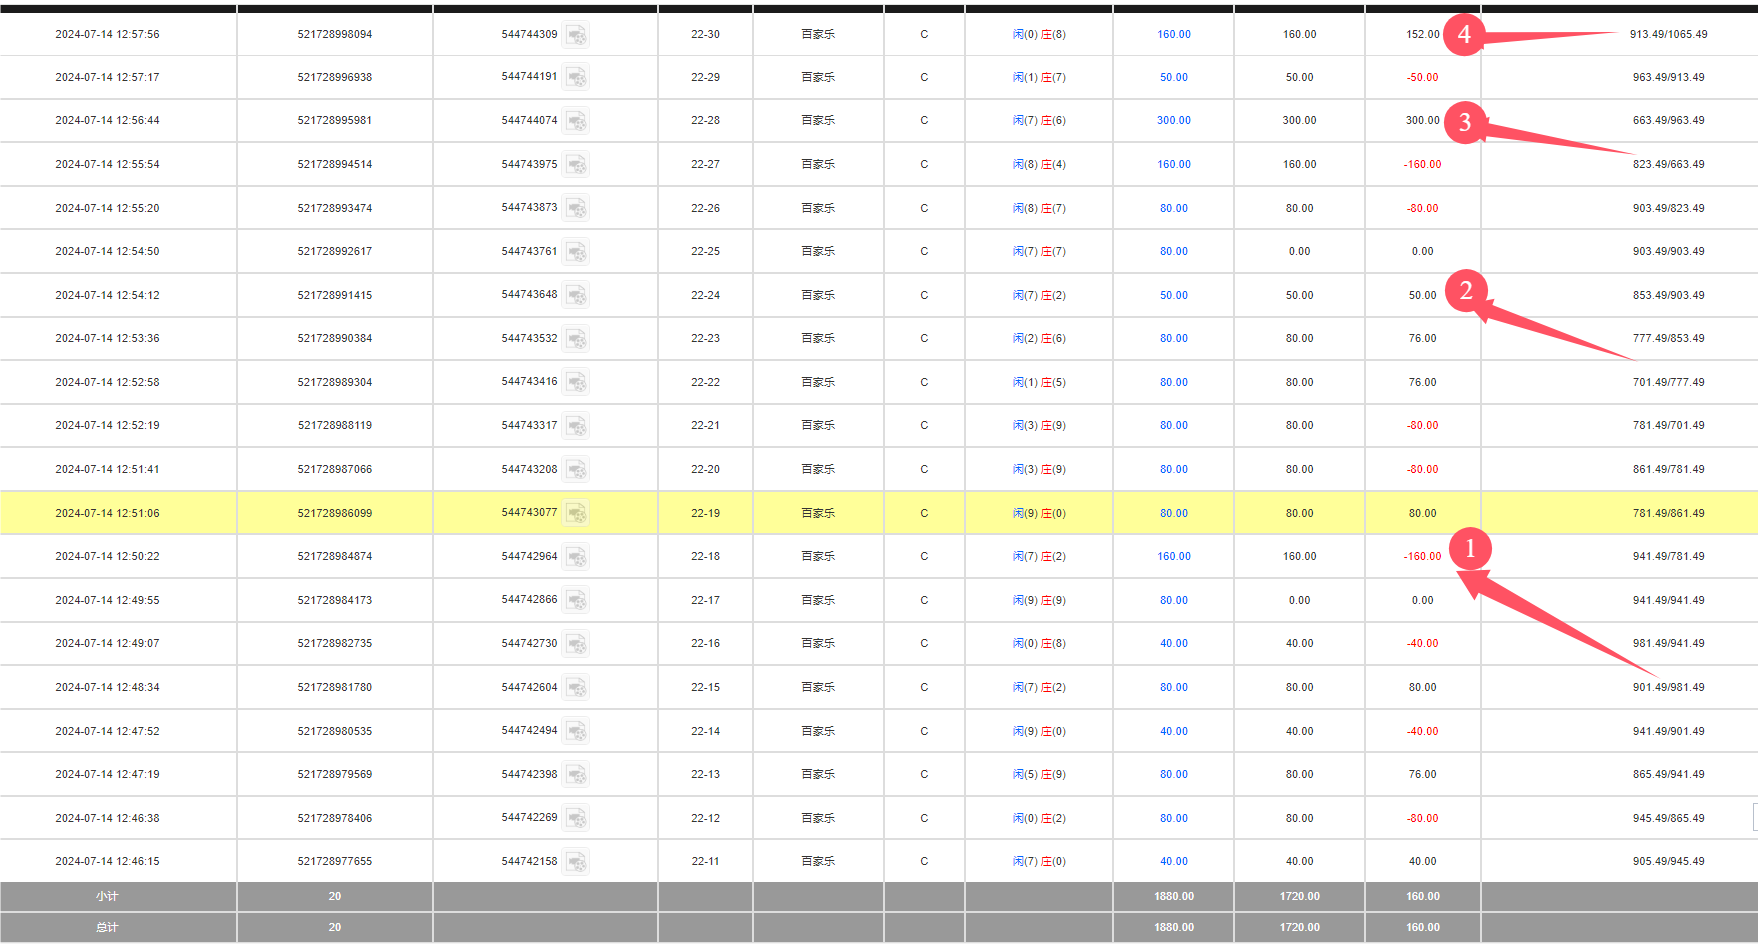Click the blue 300.00 bet amount link

coord(1173,120)
